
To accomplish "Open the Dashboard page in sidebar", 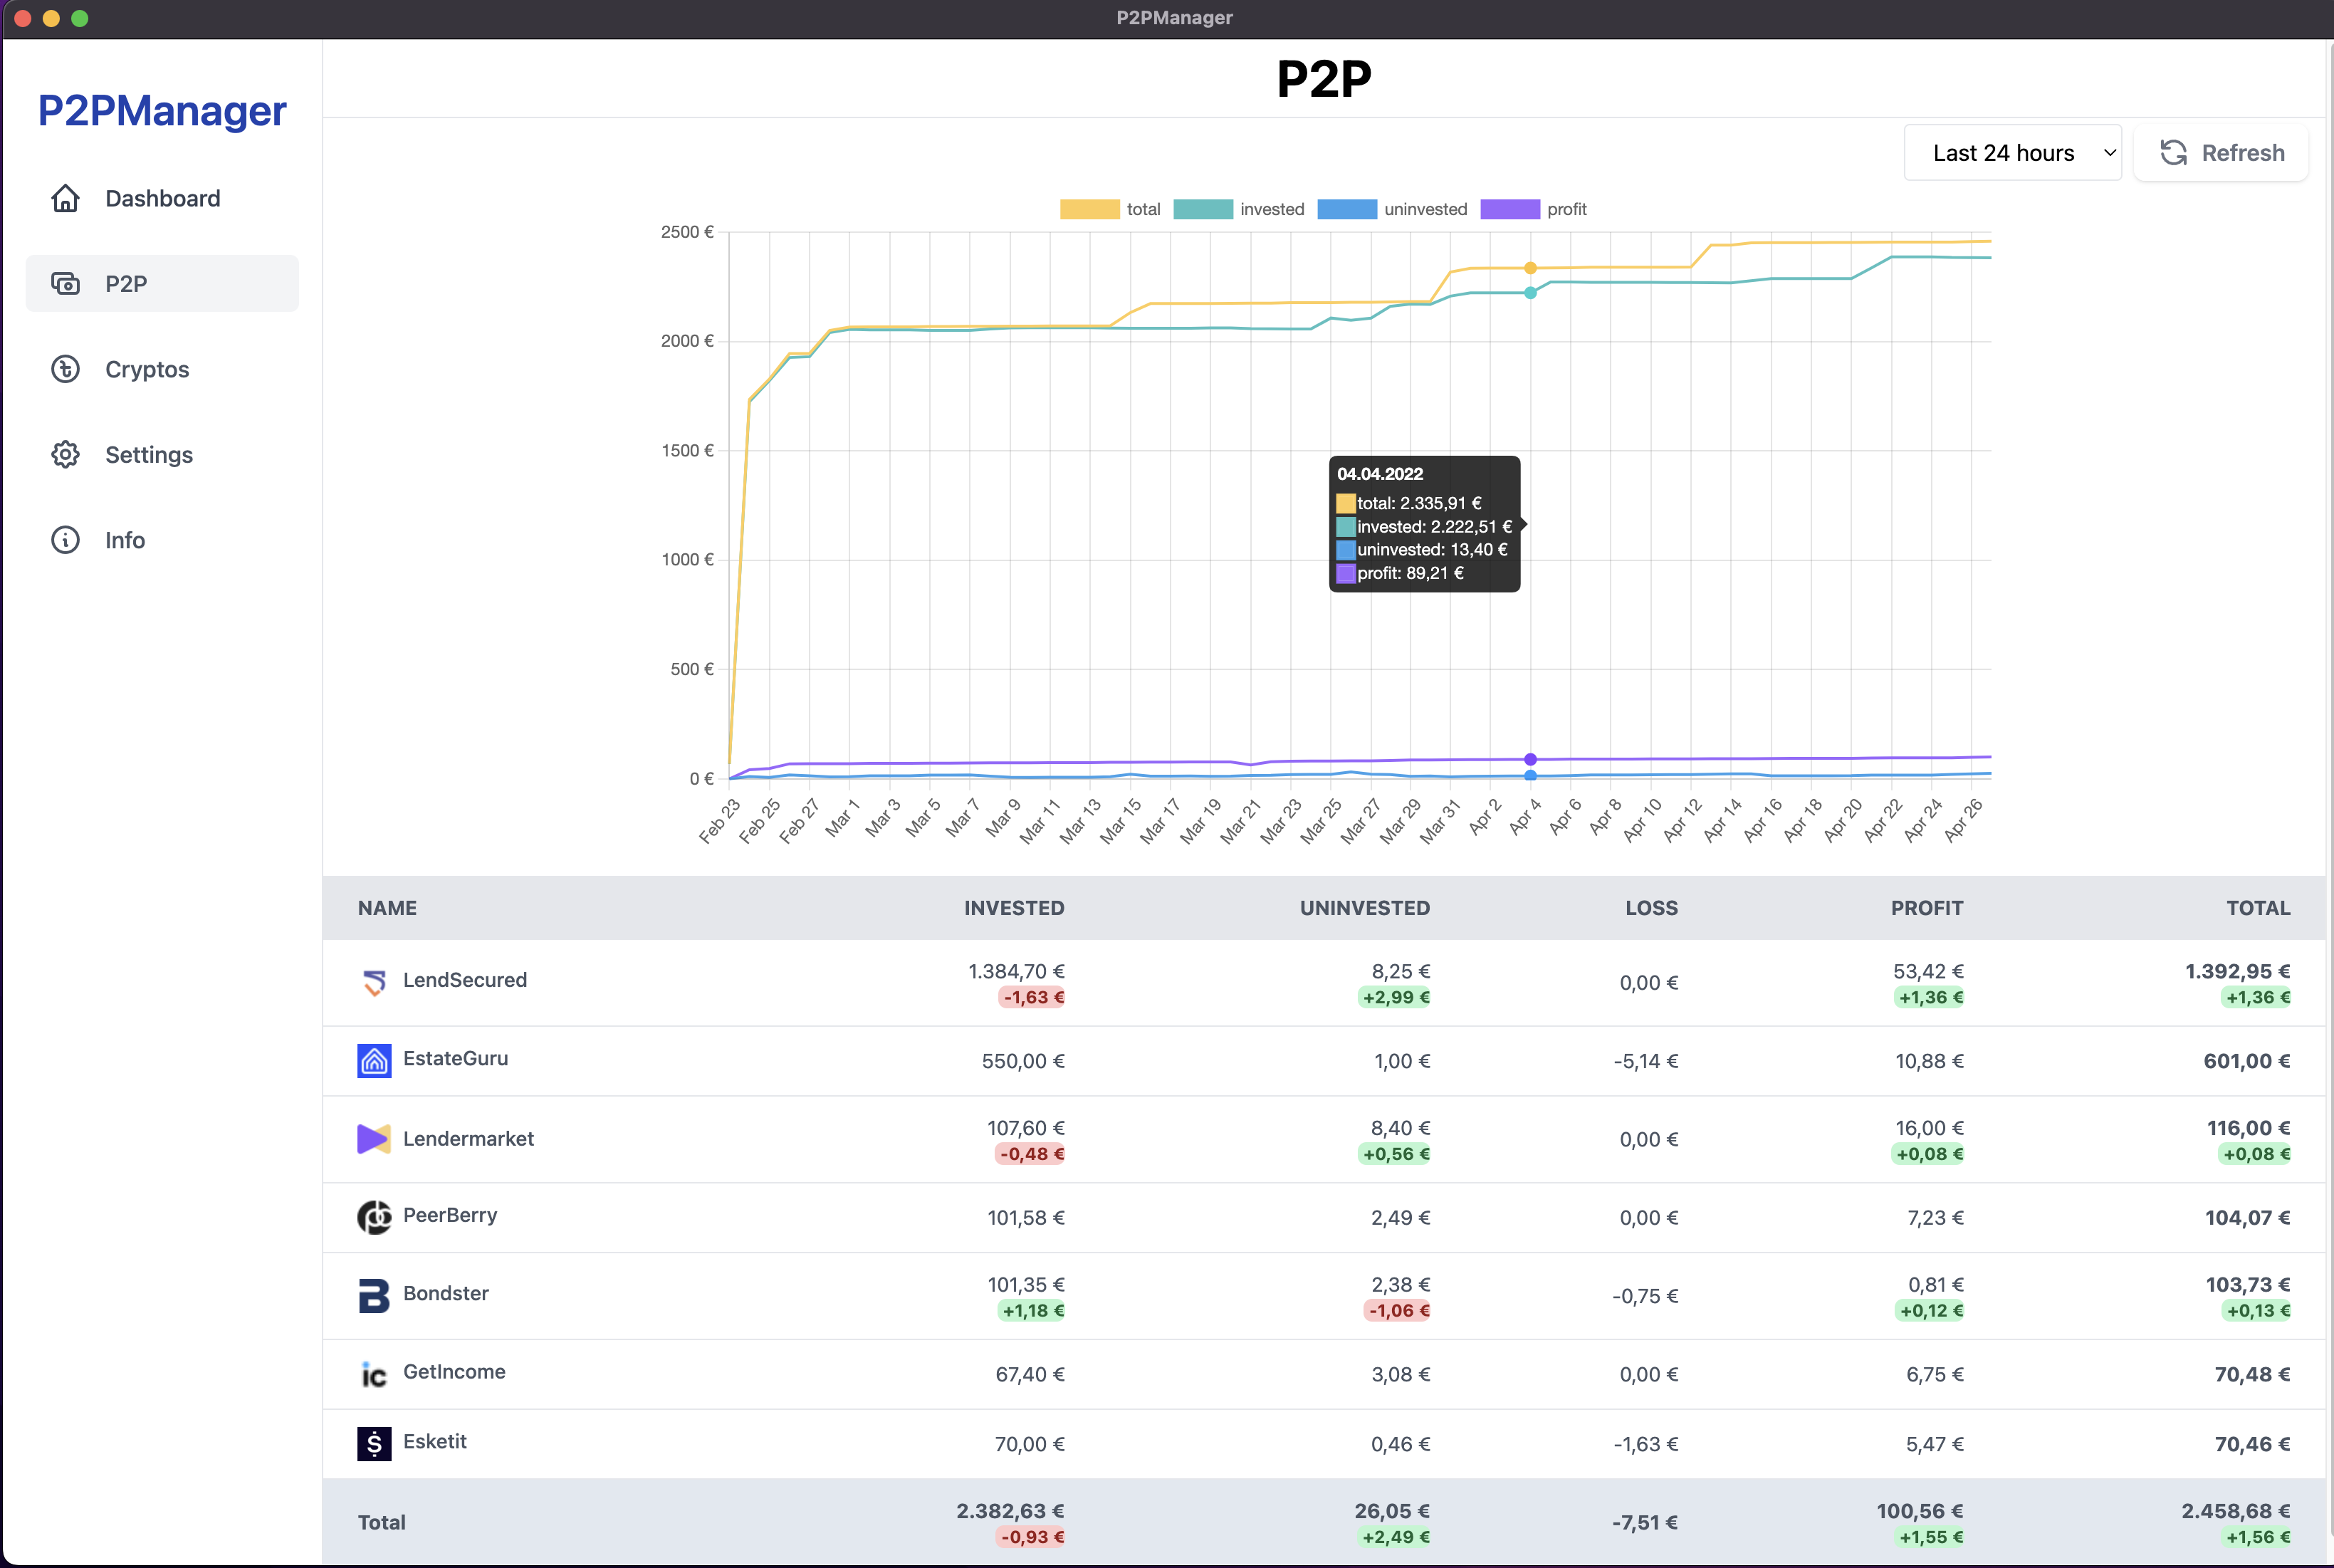I will point(162,198).
